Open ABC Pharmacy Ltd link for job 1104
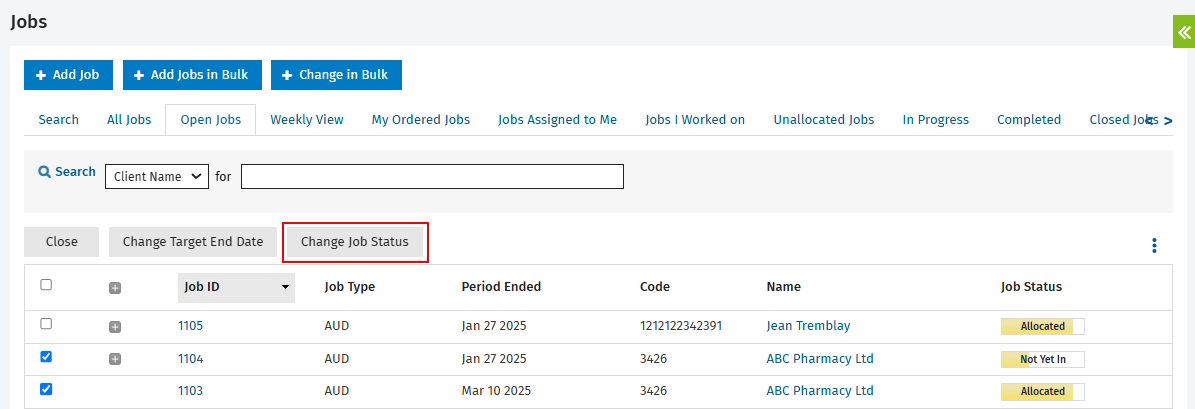 [x=820, y=359]
